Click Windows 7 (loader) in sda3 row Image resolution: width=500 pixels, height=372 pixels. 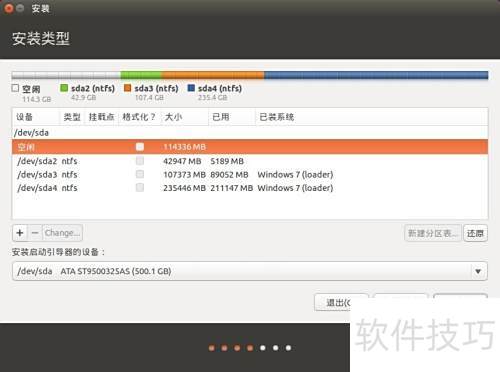coord(295,174)
